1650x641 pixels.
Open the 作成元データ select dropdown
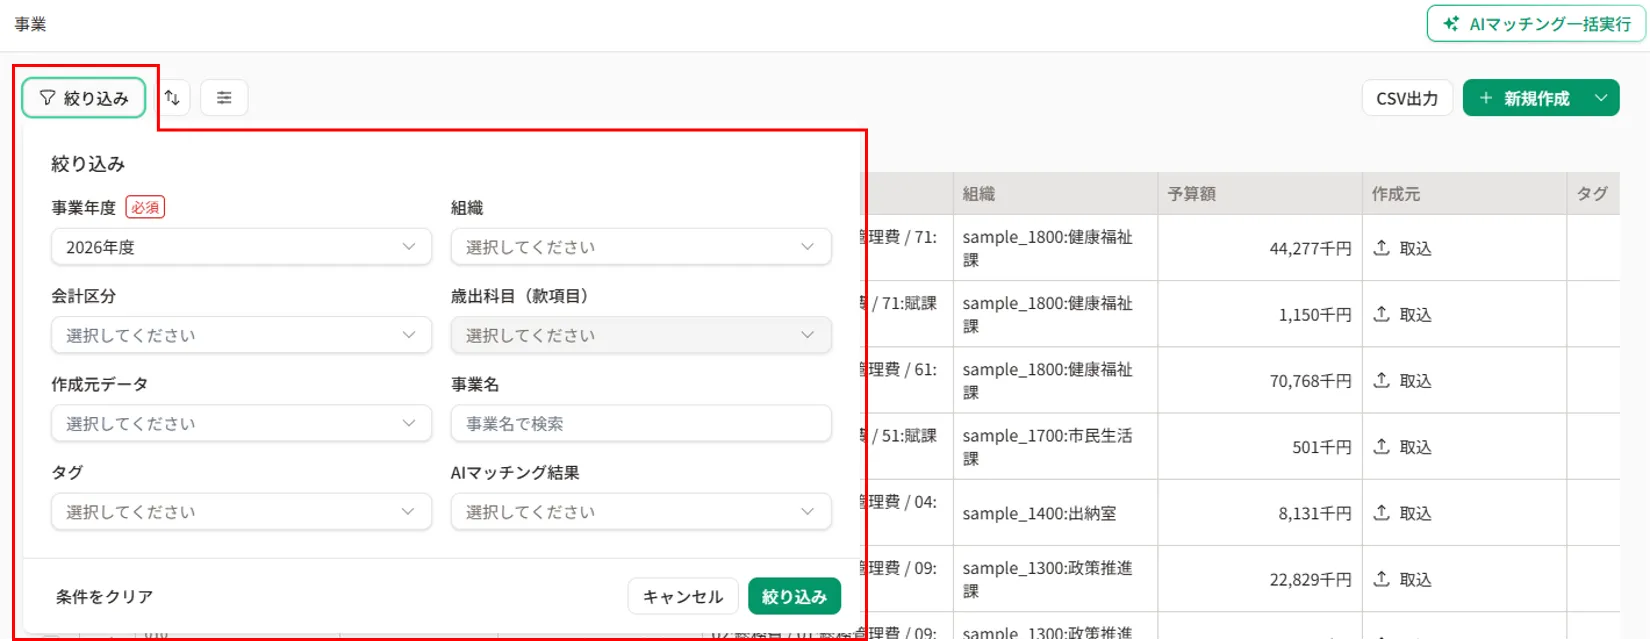[241, 423]
